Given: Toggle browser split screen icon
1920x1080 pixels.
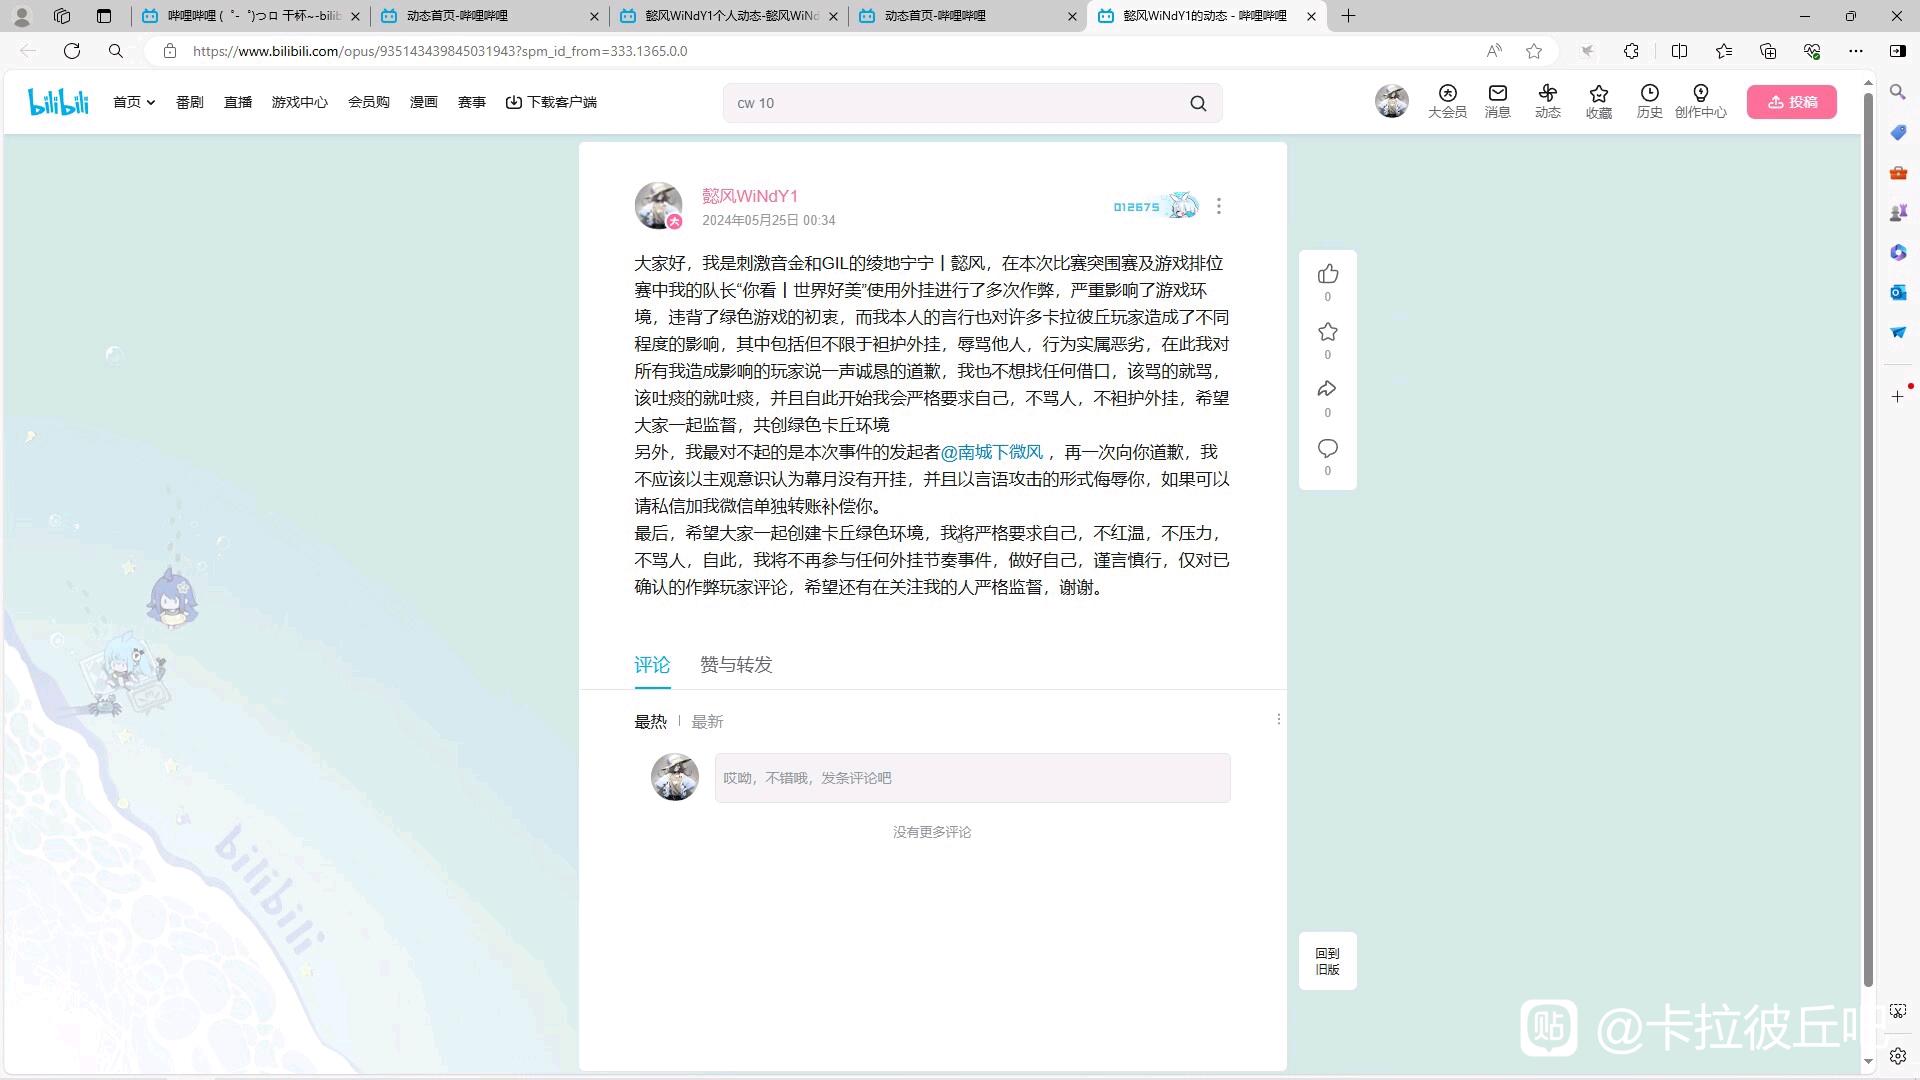Looking at the screenshot, I should click(1679, 51).
